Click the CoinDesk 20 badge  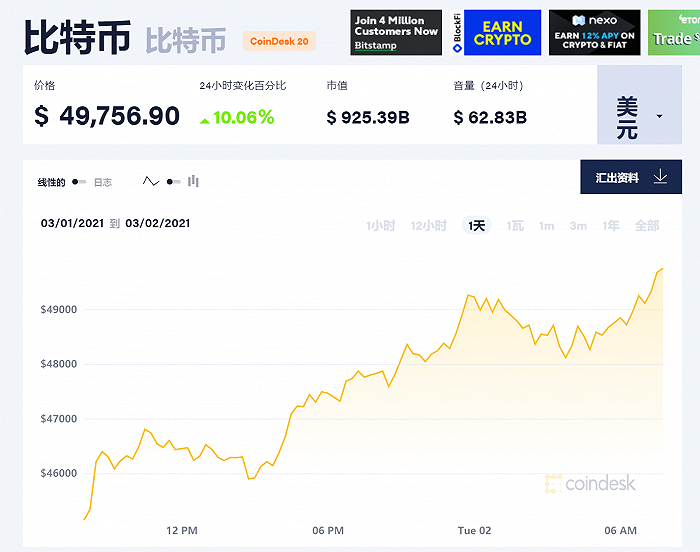point(279,41)
